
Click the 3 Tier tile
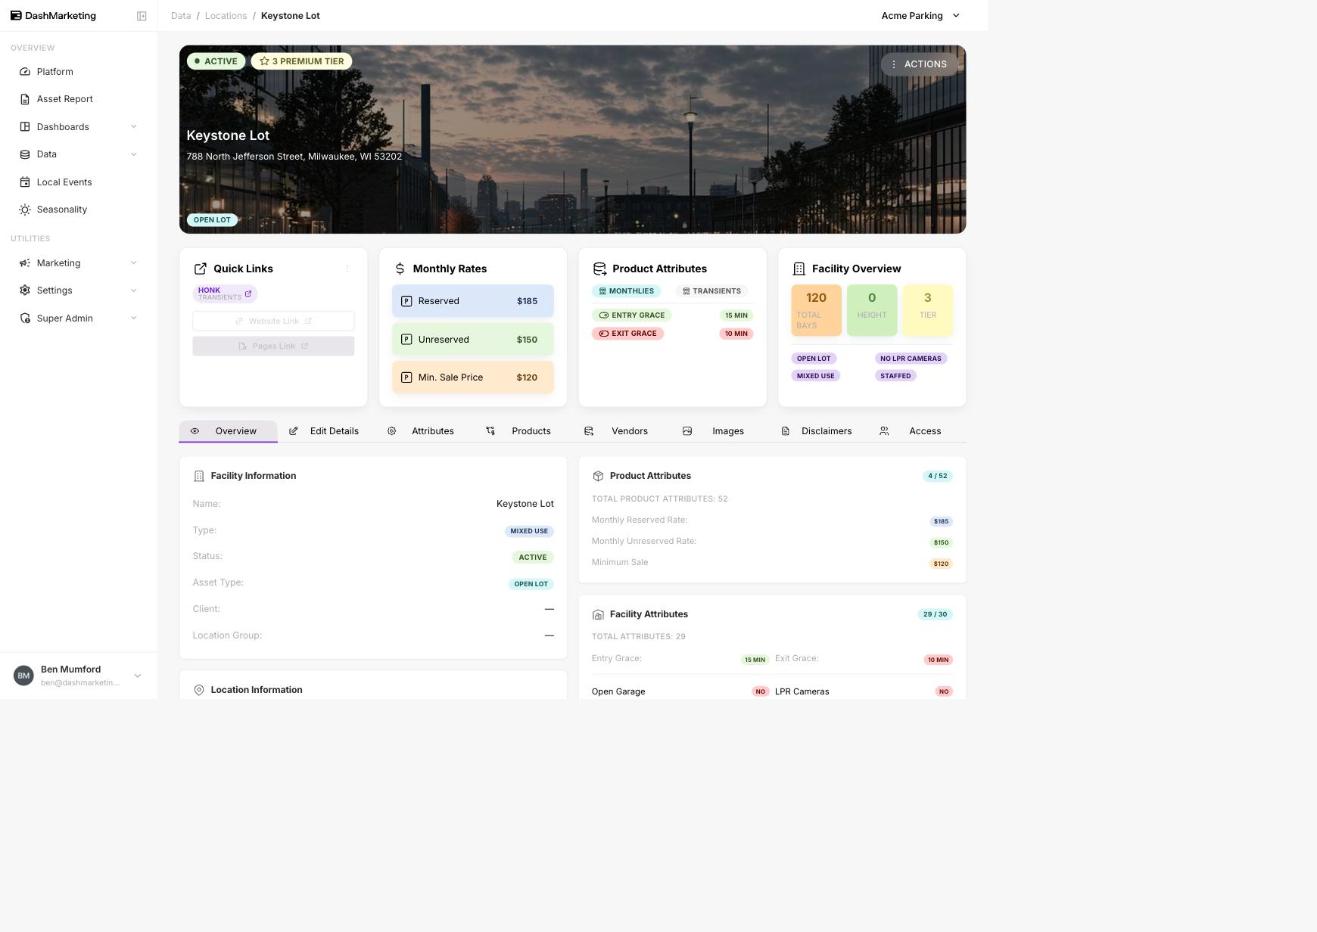(x=928, y=310)
